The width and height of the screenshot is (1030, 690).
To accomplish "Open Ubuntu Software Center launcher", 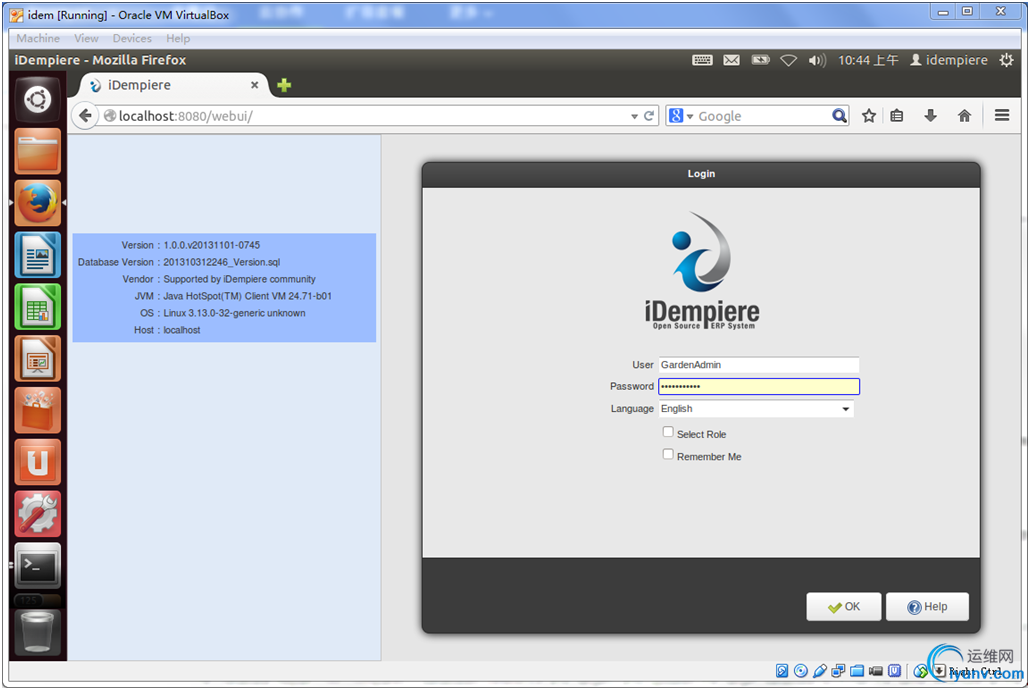I will [x=37, y=411].
